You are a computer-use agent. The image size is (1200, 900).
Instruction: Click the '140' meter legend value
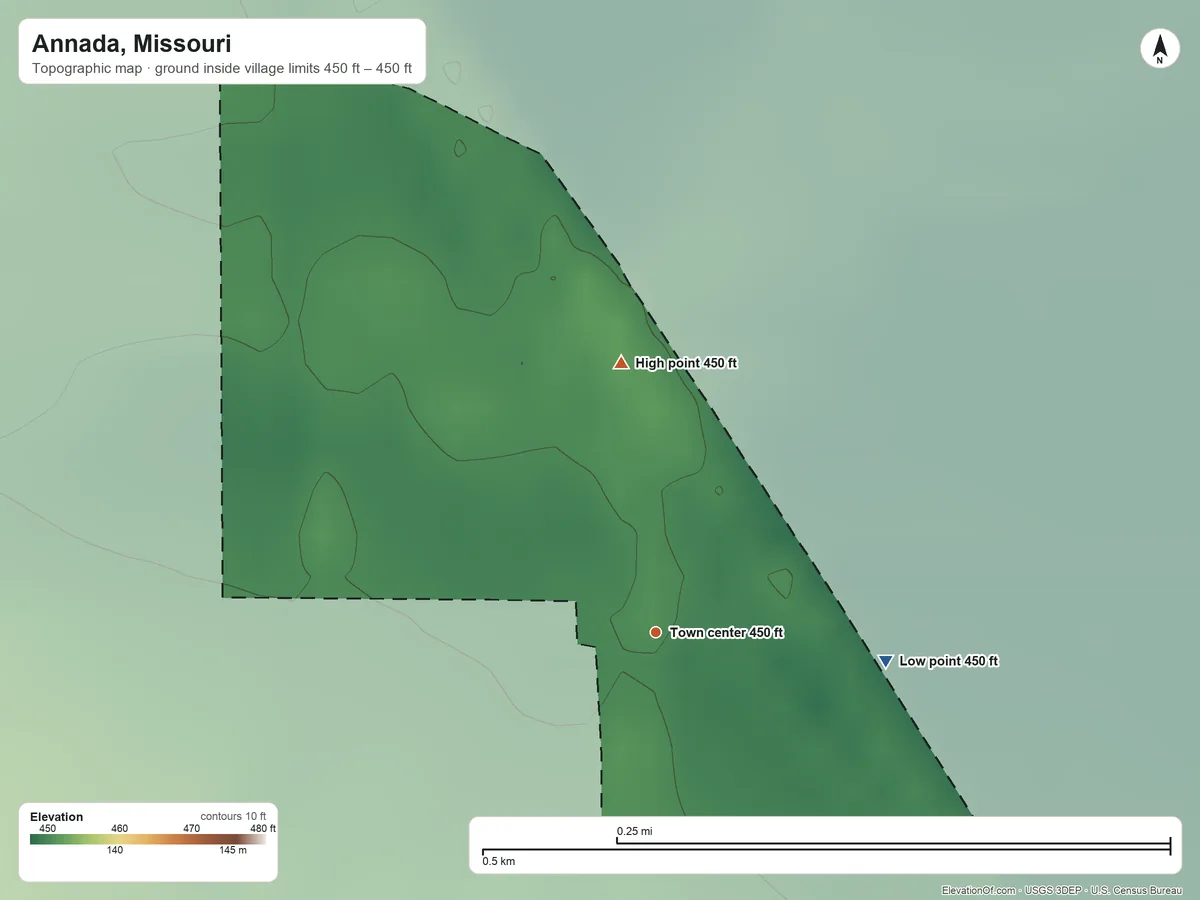(115, 851)
